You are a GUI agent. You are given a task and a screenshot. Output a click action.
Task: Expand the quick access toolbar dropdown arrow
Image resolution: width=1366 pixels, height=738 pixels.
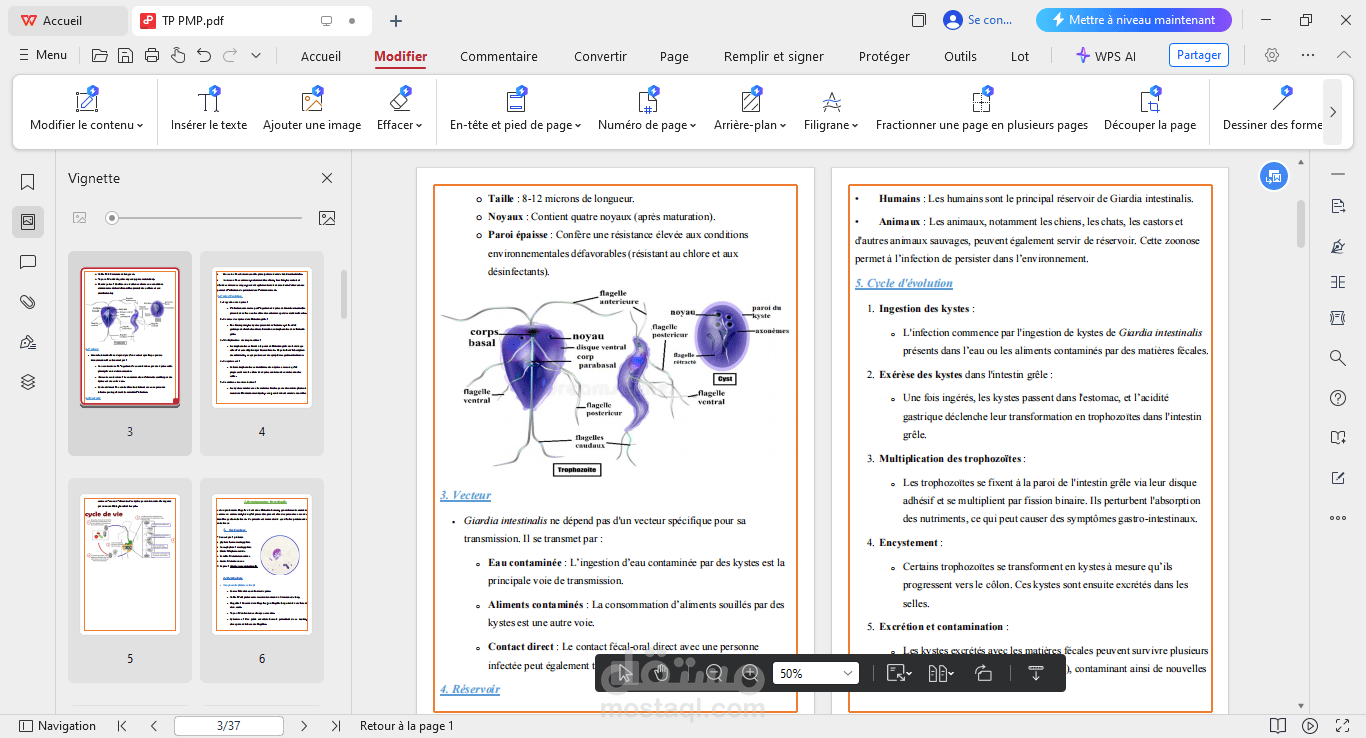coord(256,56)
